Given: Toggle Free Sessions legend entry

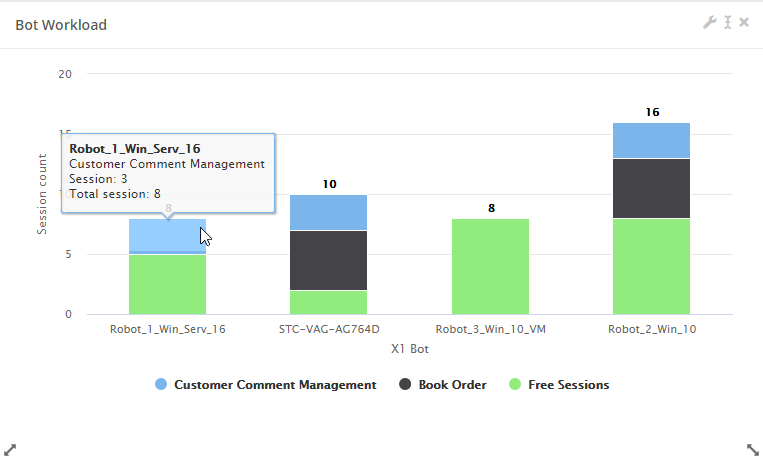Looking at the screenshot, I should 559,385.
